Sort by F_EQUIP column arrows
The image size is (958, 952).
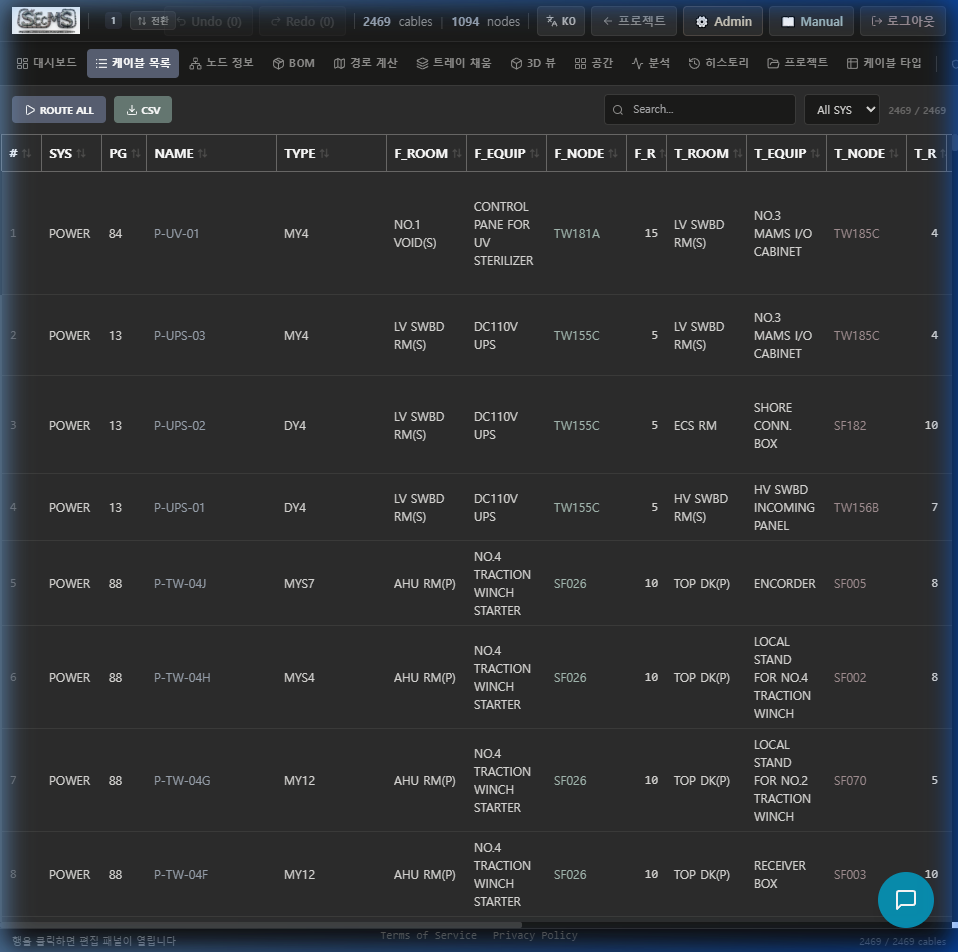[x=535, y=153]
